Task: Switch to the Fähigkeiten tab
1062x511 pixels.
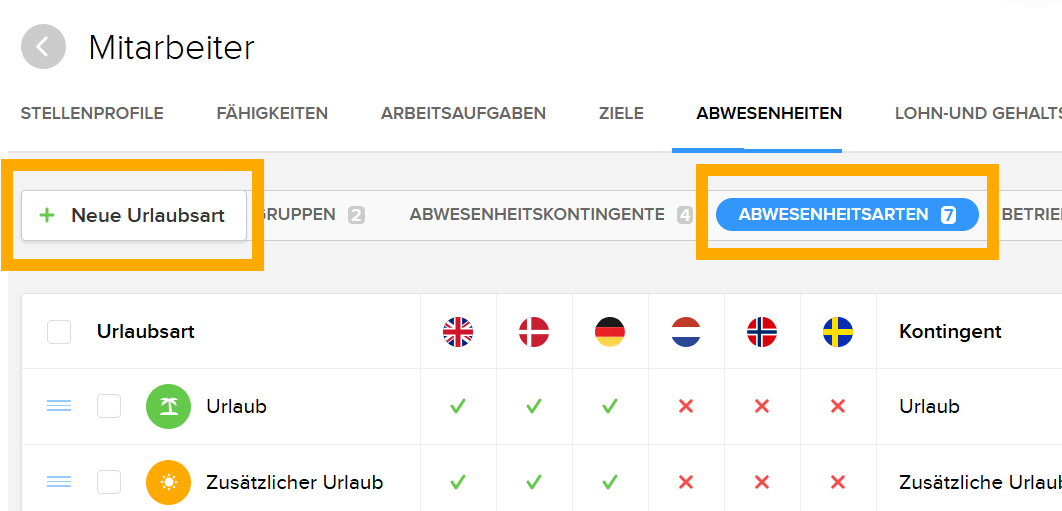Action: 272,114
